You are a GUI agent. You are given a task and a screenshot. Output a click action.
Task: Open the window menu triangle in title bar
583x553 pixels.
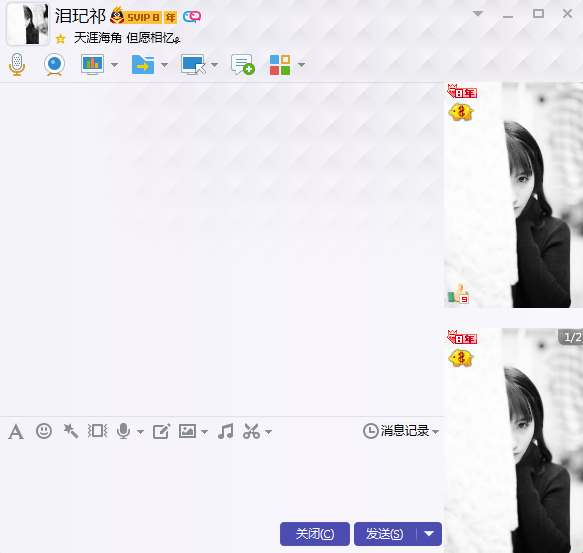coord(478,14)
